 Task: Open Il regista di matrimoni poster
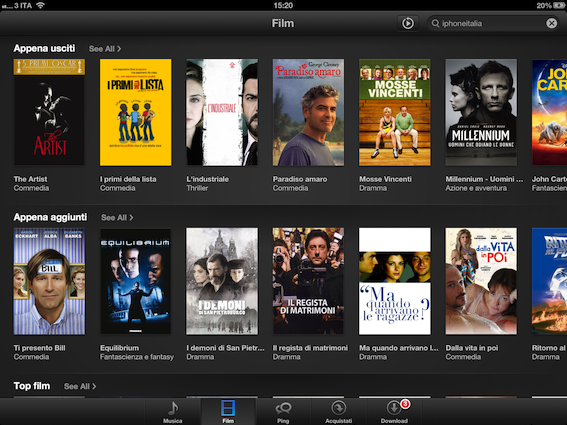tap(308, 281)
